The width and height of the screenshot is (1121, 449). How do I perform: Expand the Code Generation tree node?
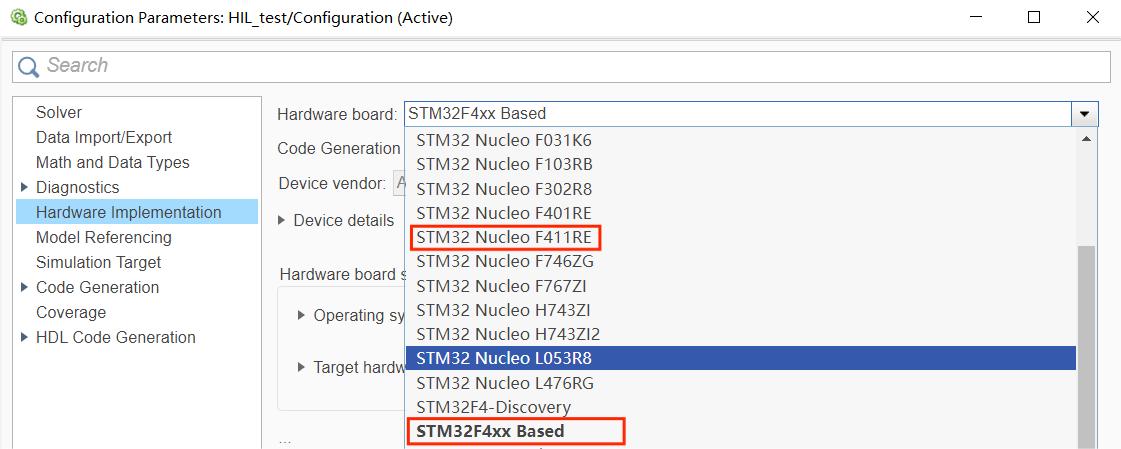(x=24, y=287)
